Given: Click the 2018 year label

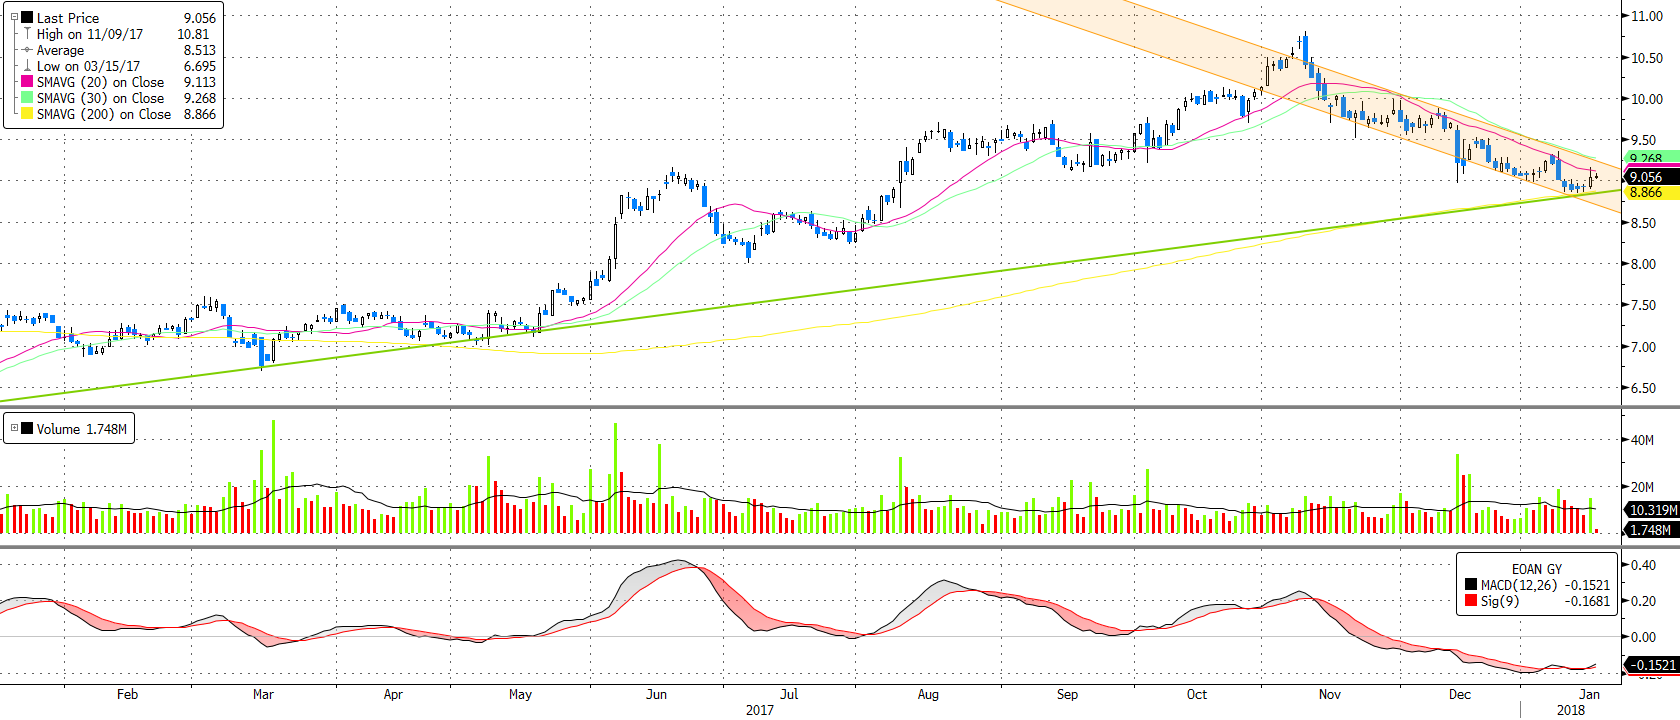Looking at the screenshot, I should point(1571,710).
